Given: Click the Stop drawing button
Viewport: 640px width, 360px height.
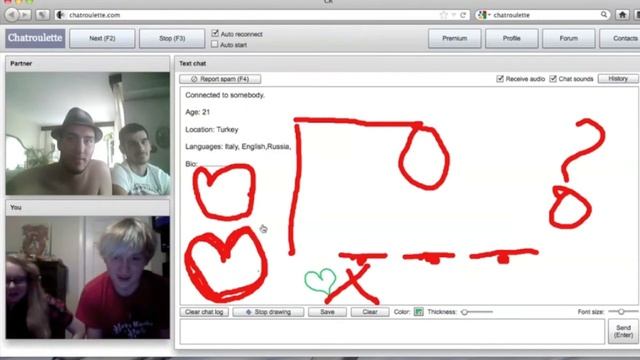Looking at the screenshot, I should pos(268,312).
